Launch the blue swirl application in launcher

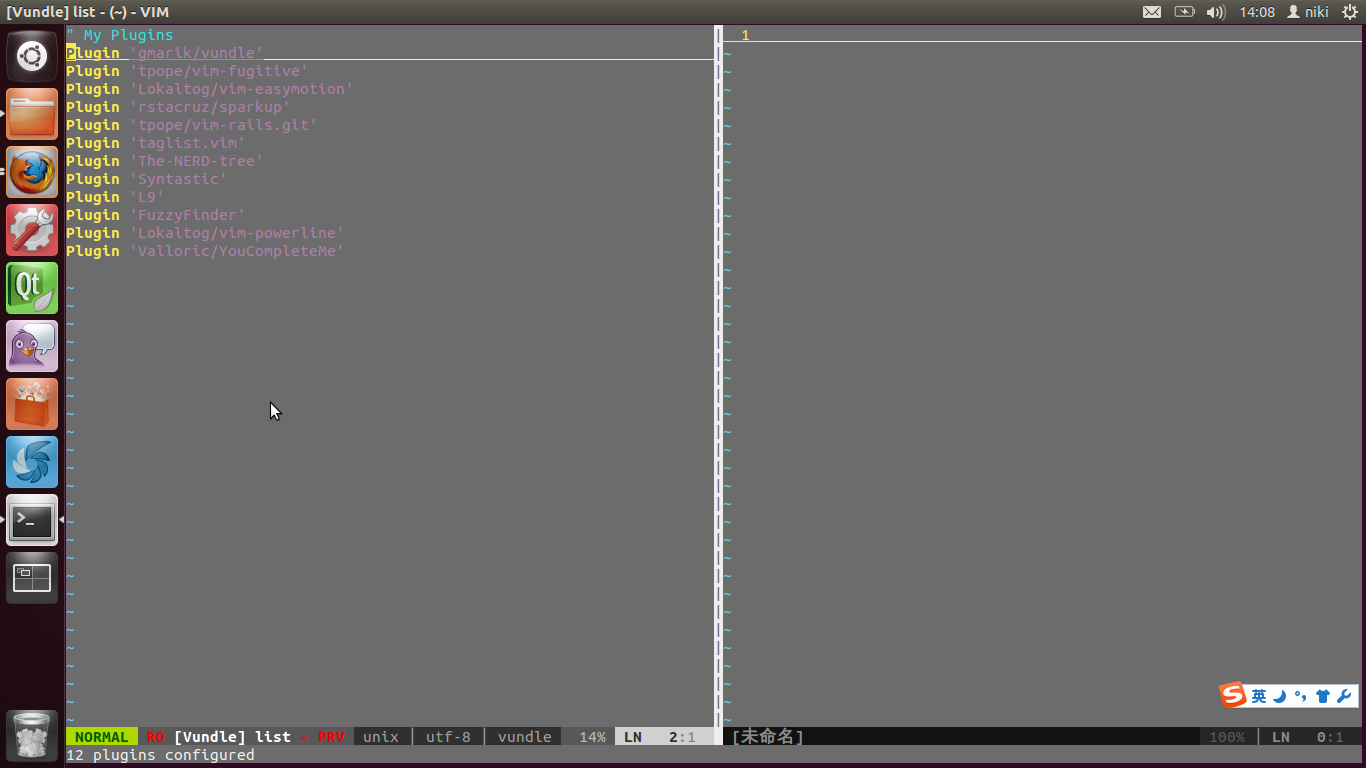pos(32,462)
